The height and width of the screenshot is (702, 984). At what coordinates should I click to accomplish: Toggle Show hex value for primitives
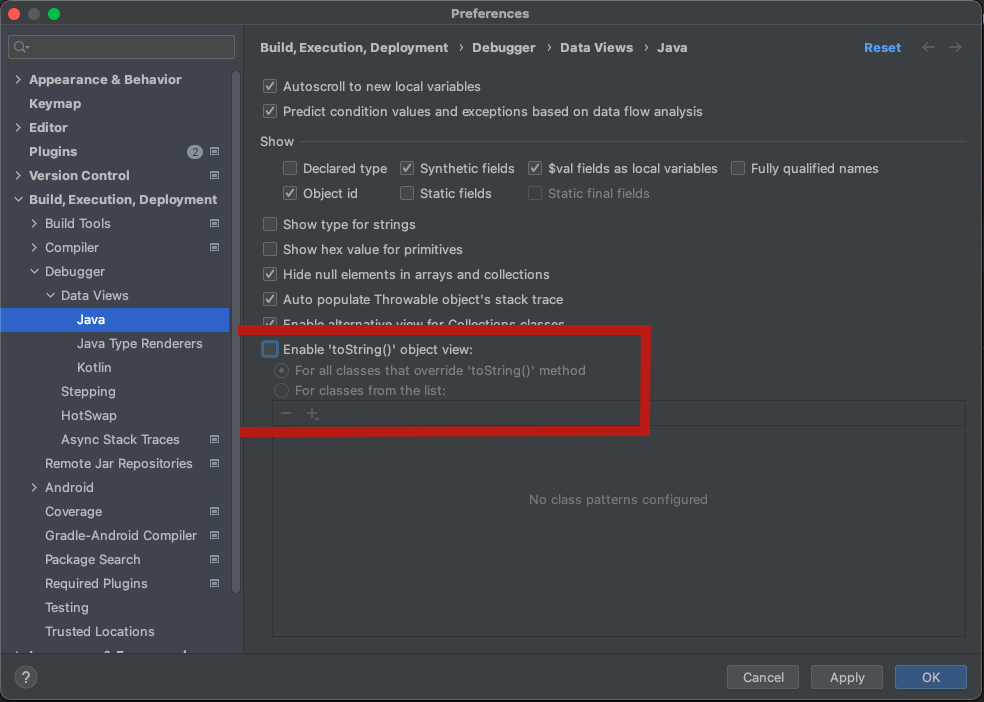tap(270, 249)
